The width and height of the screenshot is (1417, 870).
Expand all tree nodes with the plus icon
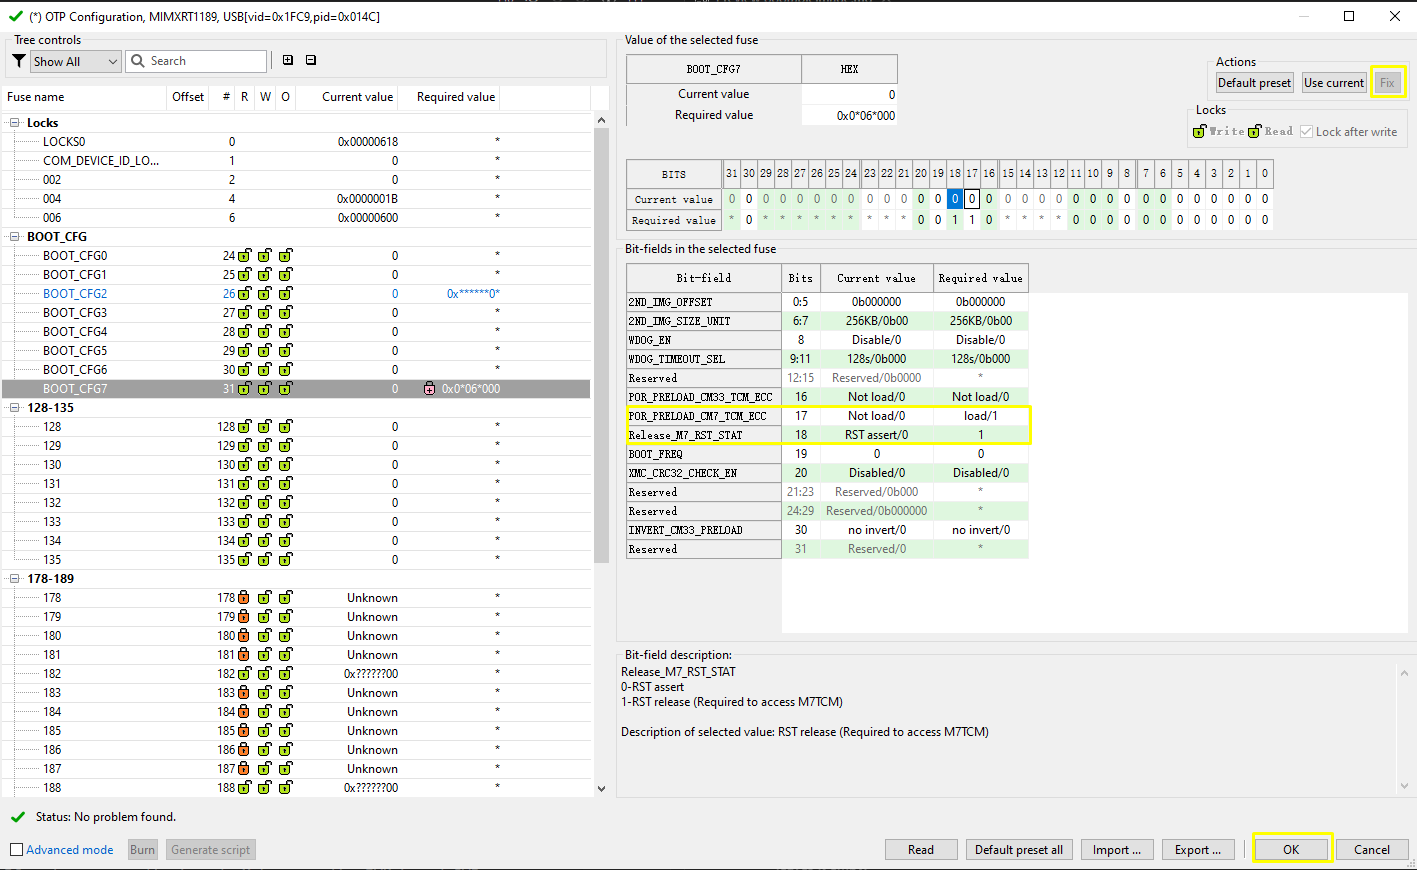[x=288, y=60]
